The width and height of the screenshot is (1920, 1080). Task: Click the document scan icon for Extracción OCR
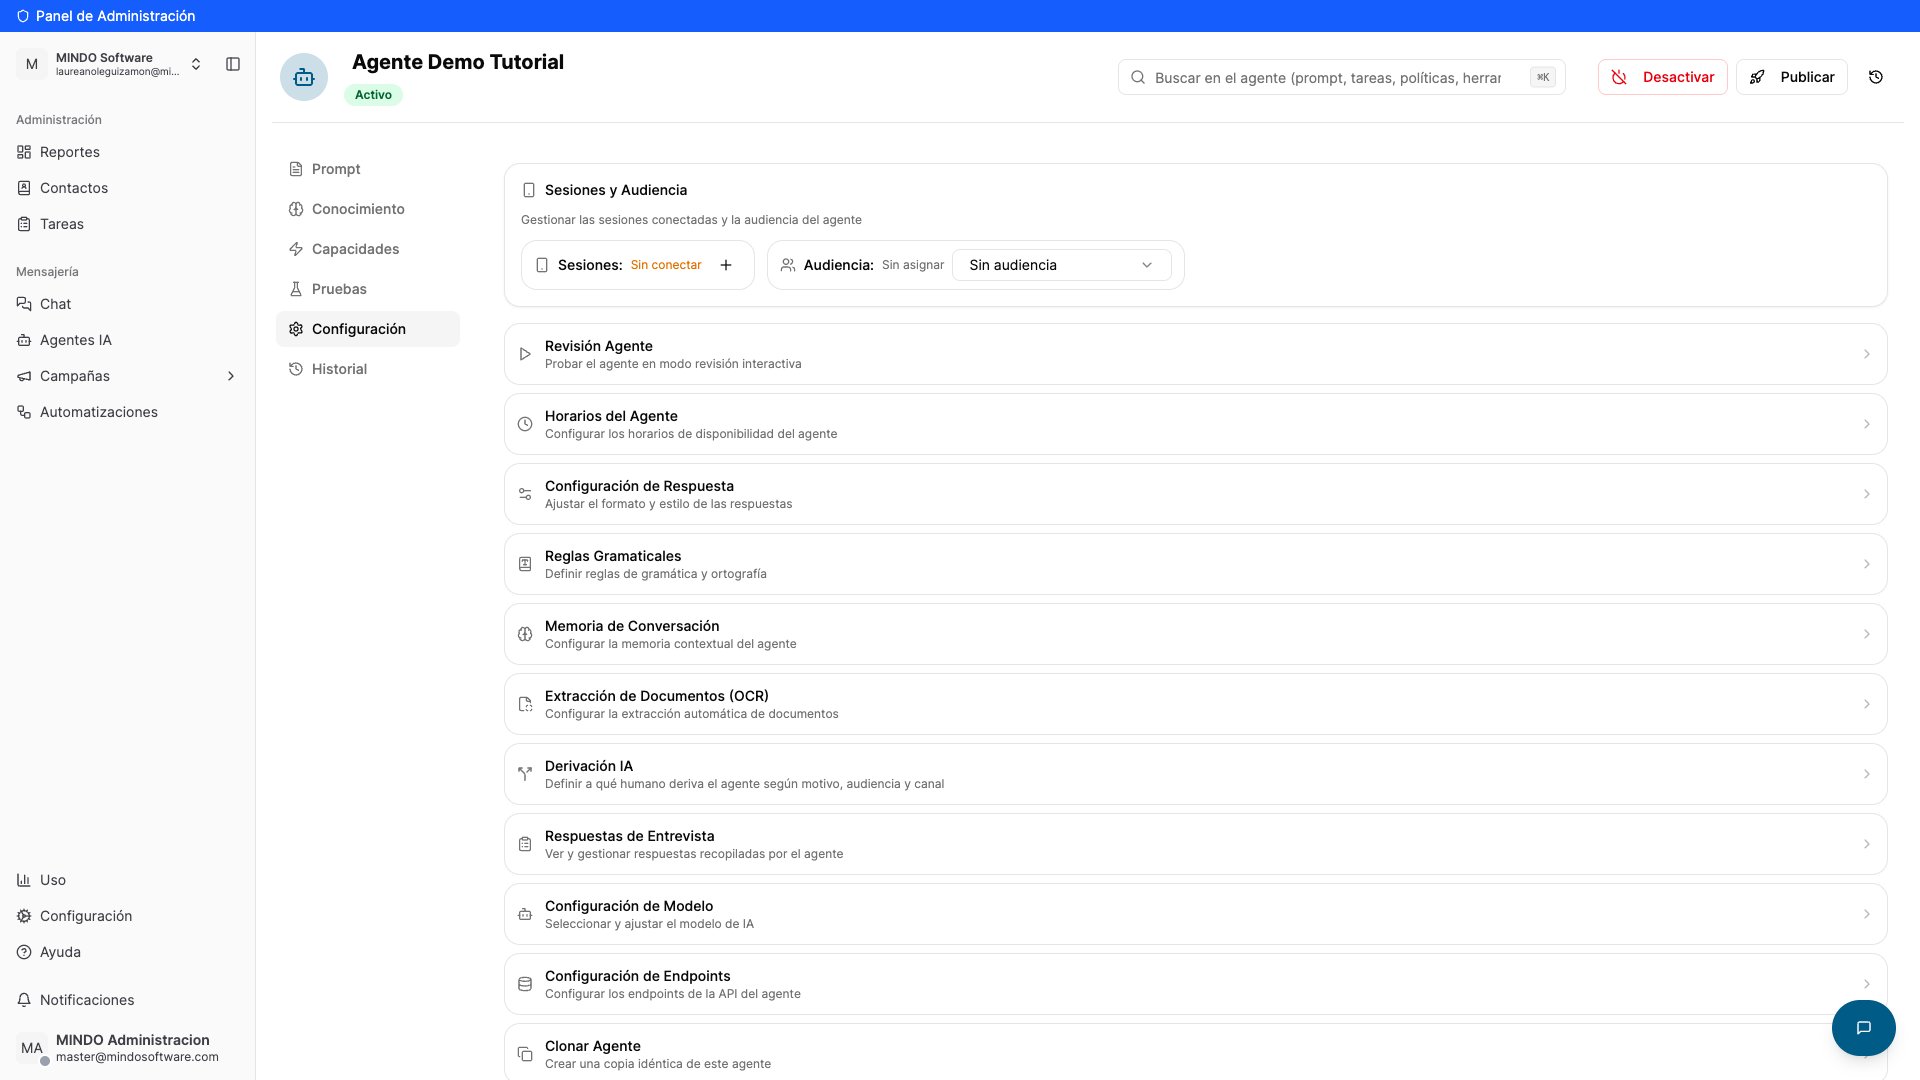(525, 704)
